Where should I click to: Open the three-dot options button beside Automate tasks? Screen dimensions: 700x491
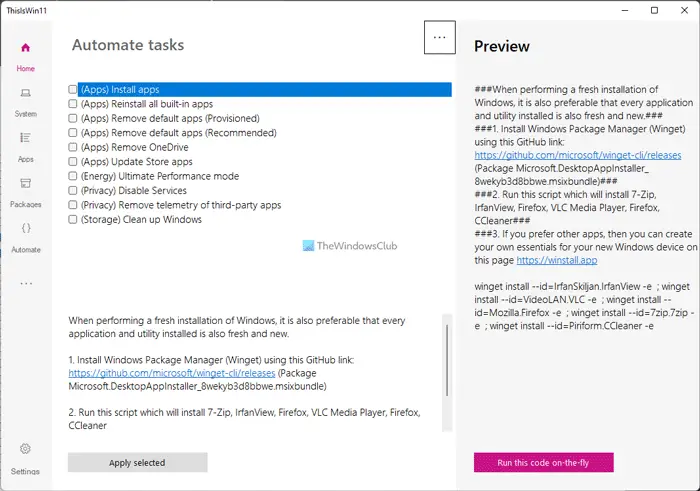coord(438,37)
